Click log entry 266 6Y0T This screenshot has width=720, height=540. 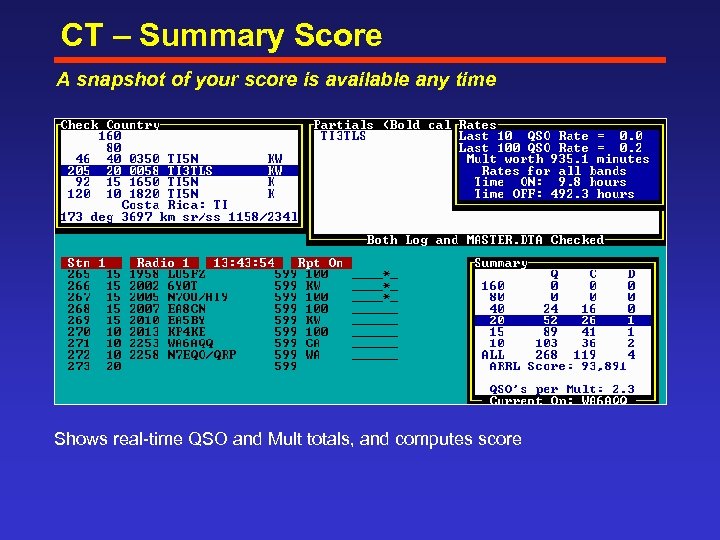click(x=232, y=286)
